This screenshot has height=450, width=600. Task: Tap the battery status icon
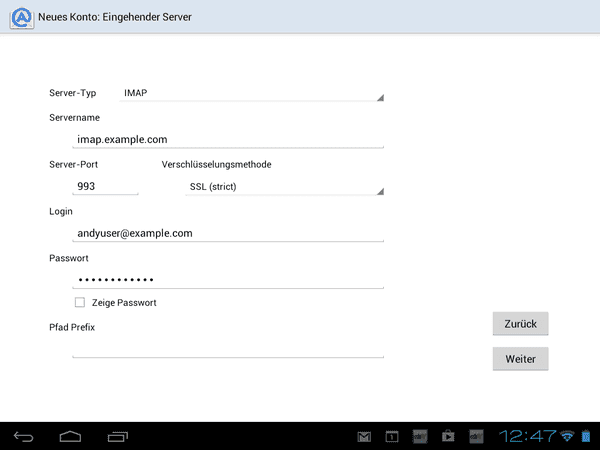click(586, 436)
